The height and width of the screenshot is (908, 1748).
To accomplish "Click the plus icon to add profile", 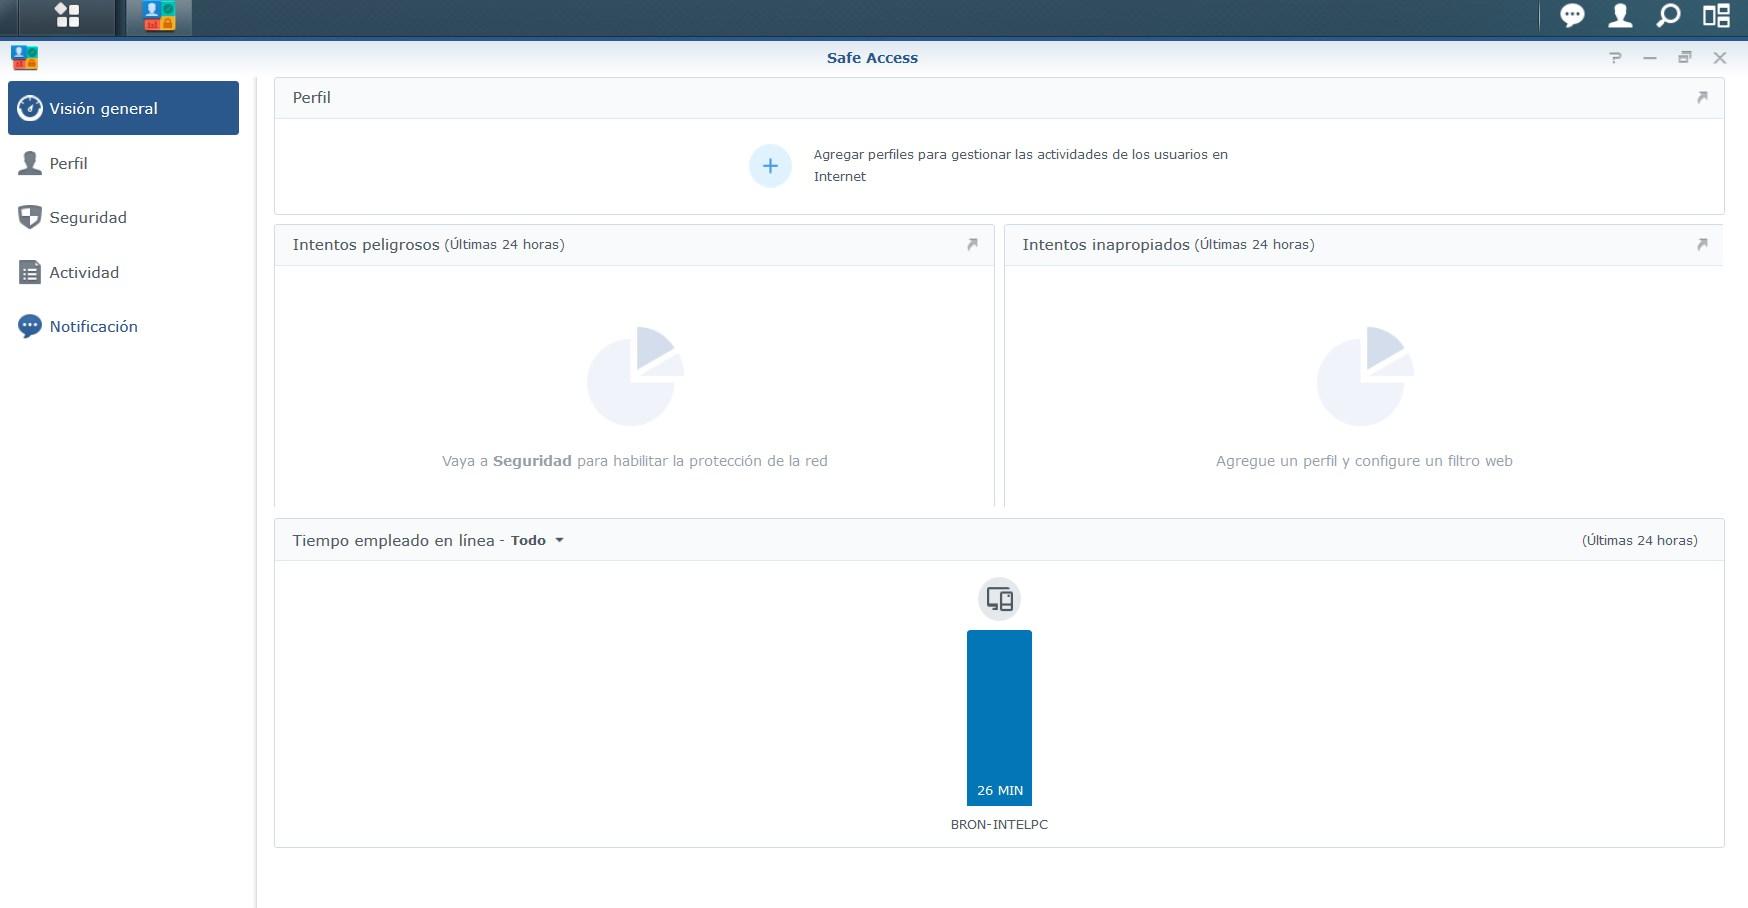I will [x=770, y=166].
